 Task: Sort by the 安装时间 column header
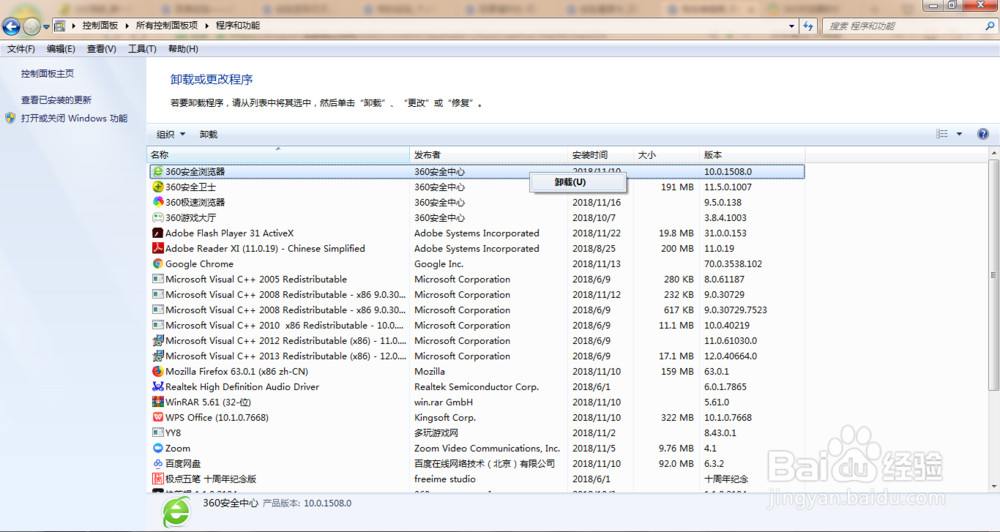(601, 155)
